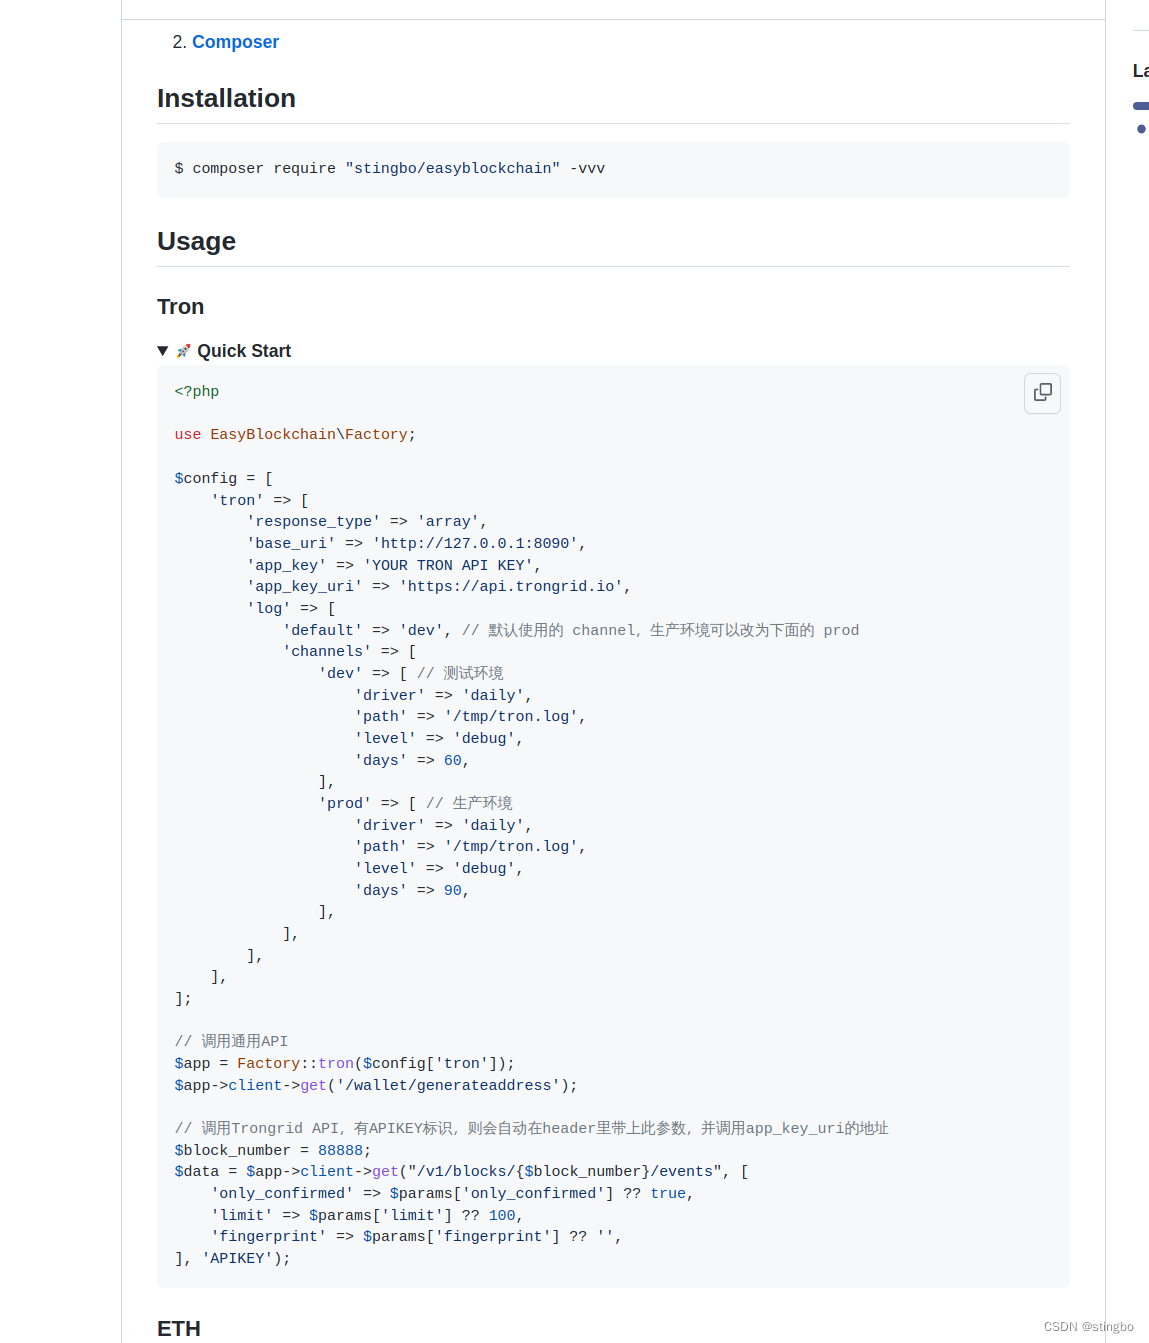The image size is (1149, 1343).
Task: Click the 'only_confirmed' params line
Action: click(452, 1194)
